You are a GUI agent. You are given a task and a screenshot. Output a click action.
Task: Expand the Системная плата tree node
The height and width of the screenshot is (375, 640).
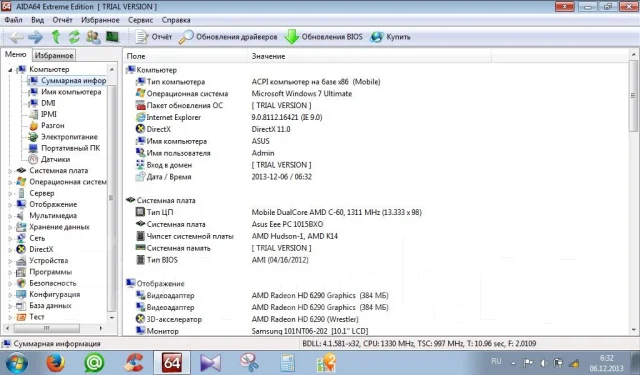coord(10,171)
